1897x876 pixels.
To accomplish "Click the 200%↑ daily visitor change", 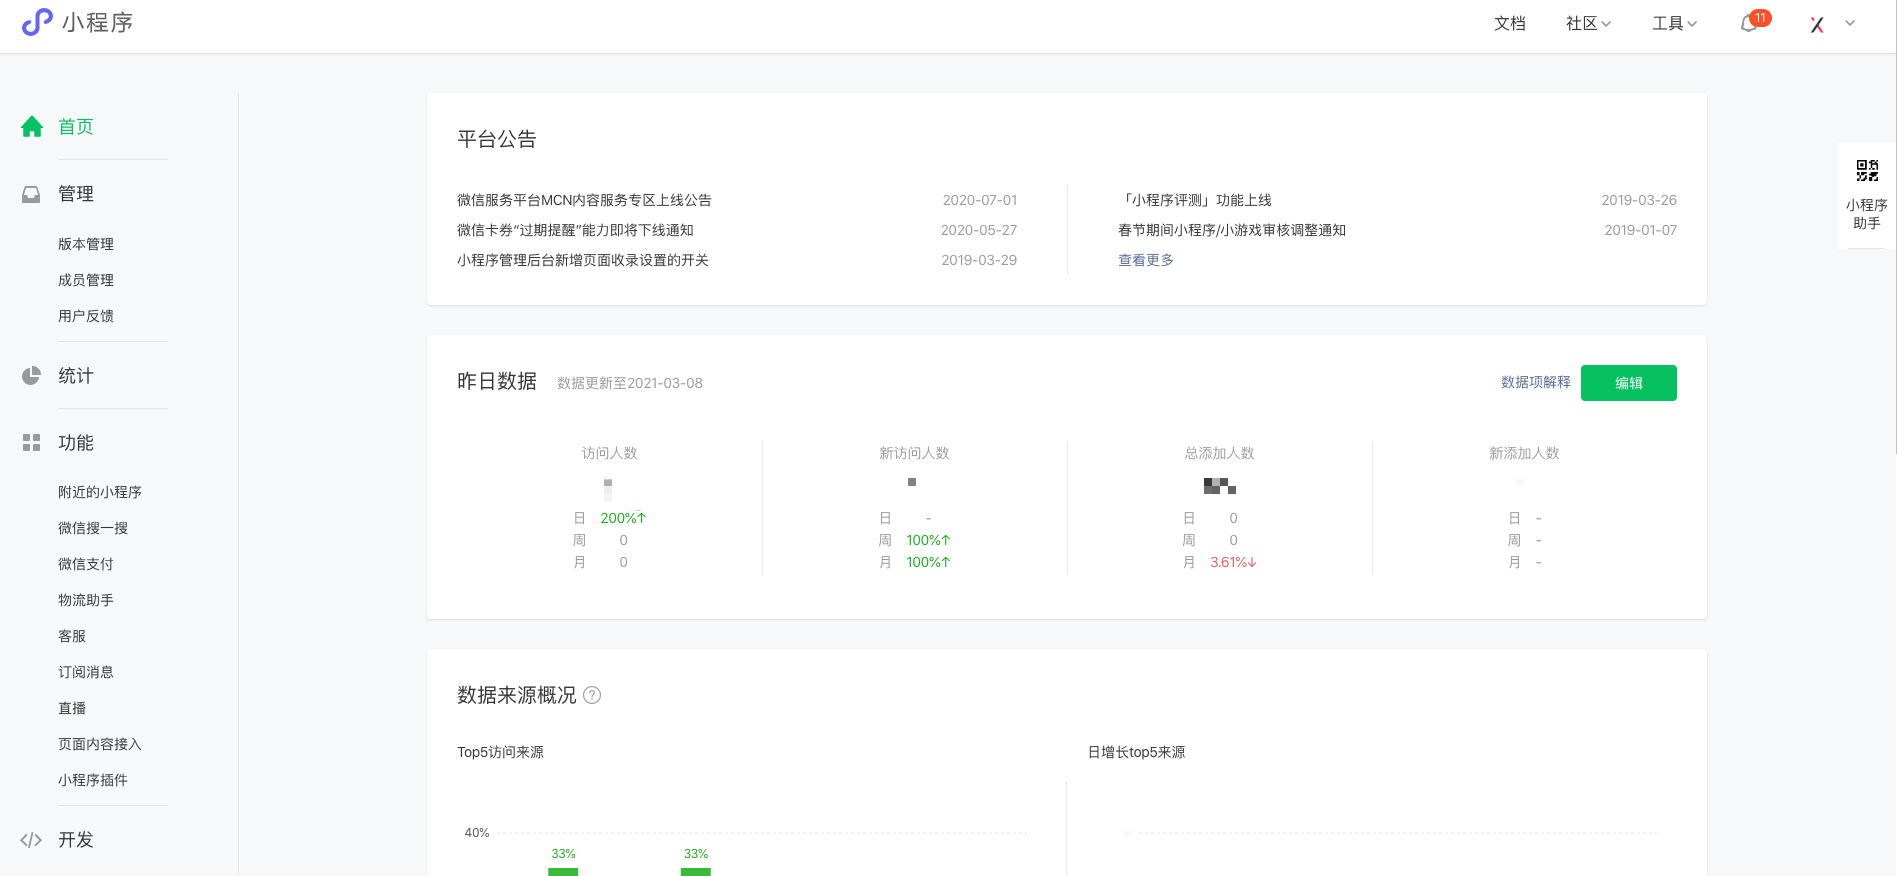I will (x=623, y=518).
